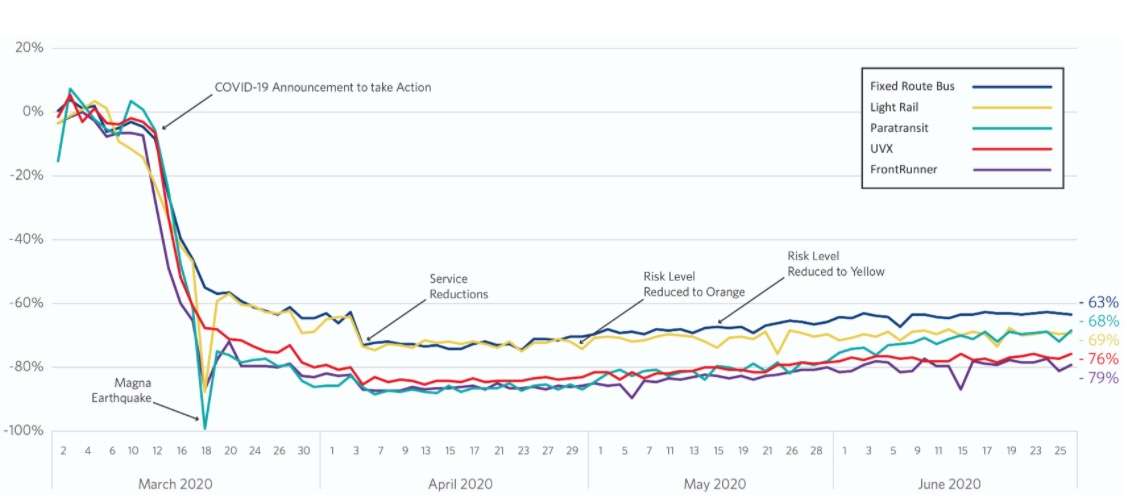Click the 63% end-of-line value
Image resolution: width=1138 pixels, height=502 pixels.
pyautogui.click(x=1103, y=303)
